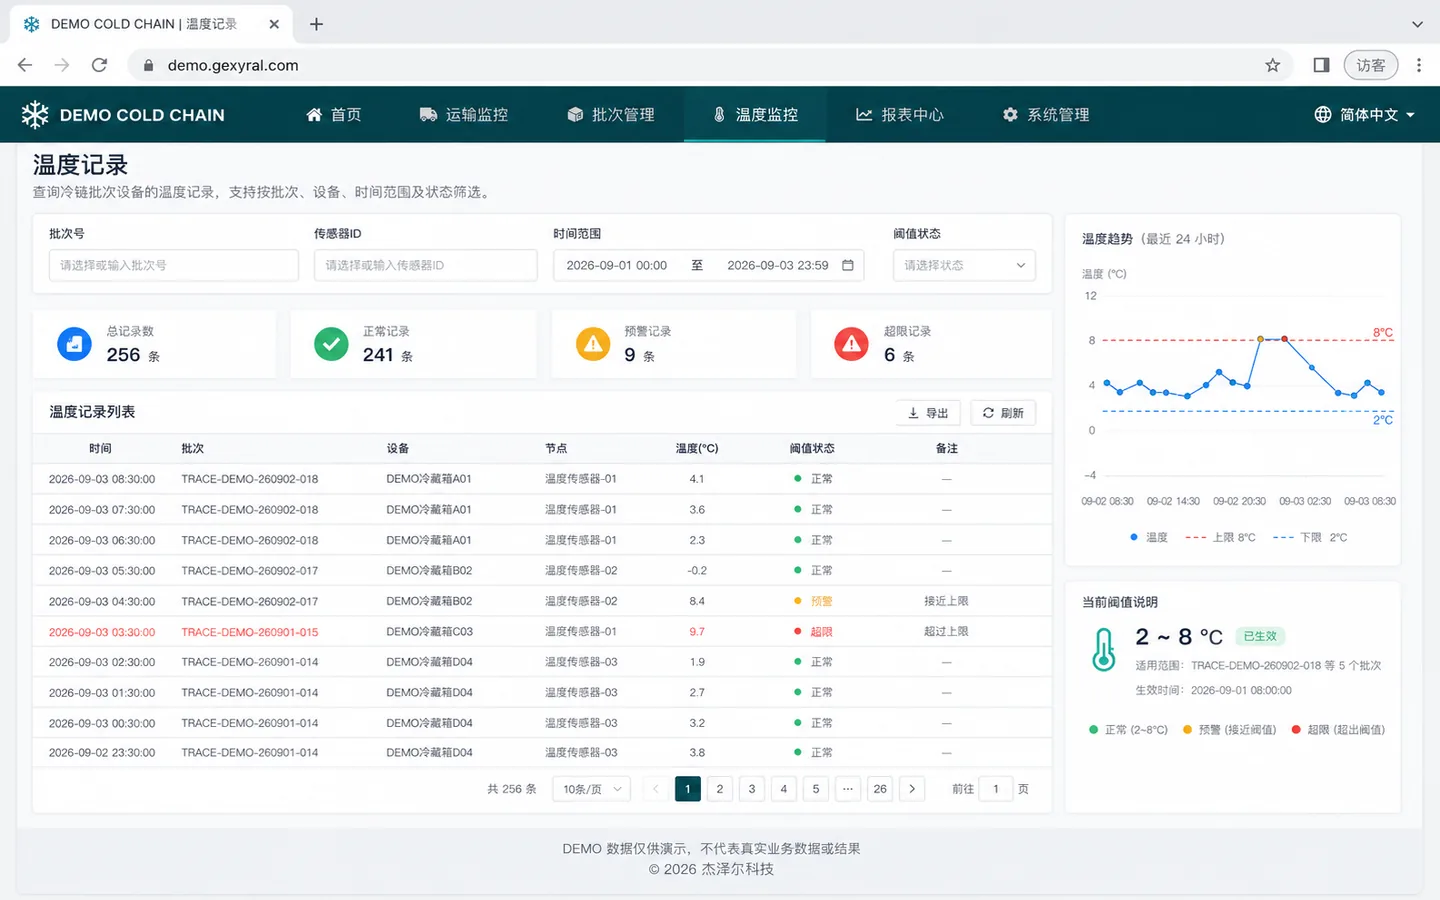The height and width of the screenshot is (900, 1440).
Task: Open Chrome's three-dot menu
Action: tap(1419, 65)
